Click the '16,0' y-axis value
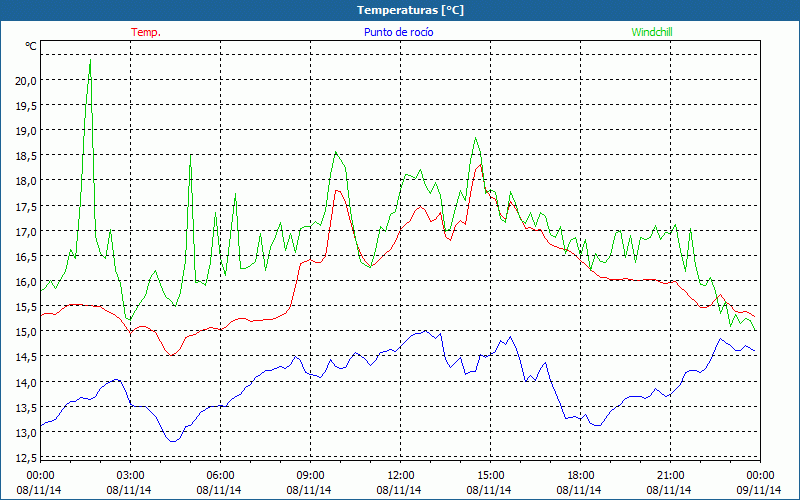The image size is (800, 500). pyautogui.click(x=26, y=281)
